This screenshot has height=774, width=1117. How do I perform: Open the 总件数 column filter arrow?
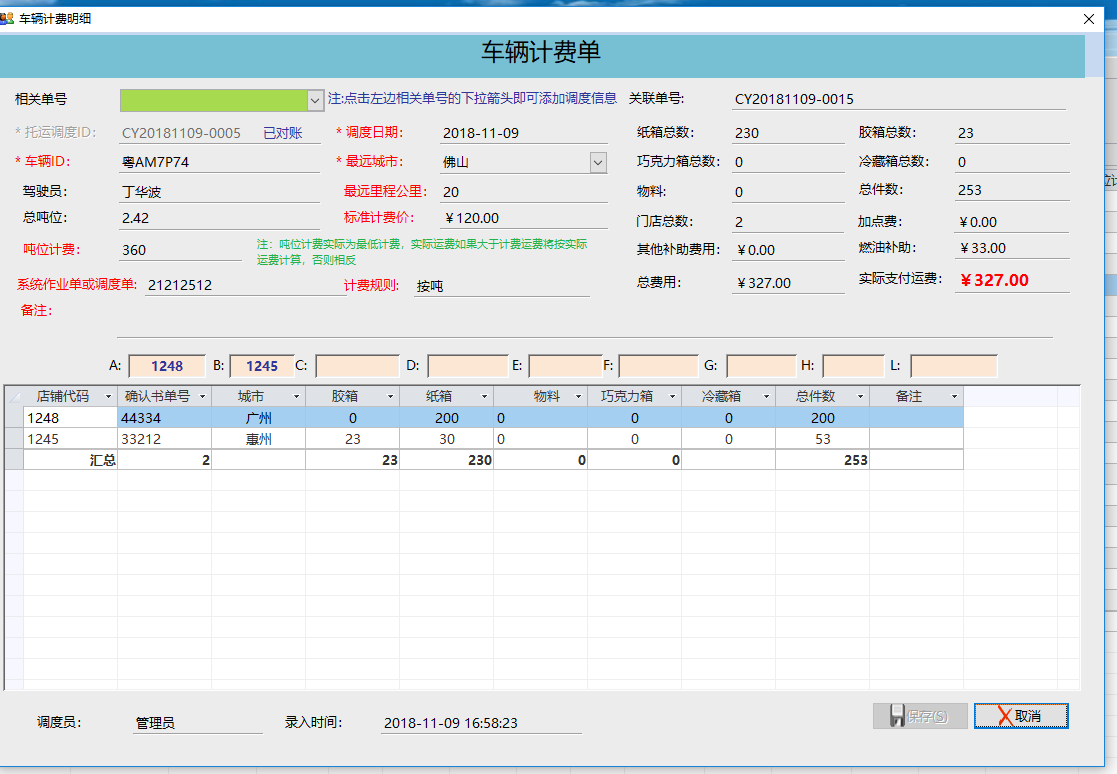pos(861,397)
